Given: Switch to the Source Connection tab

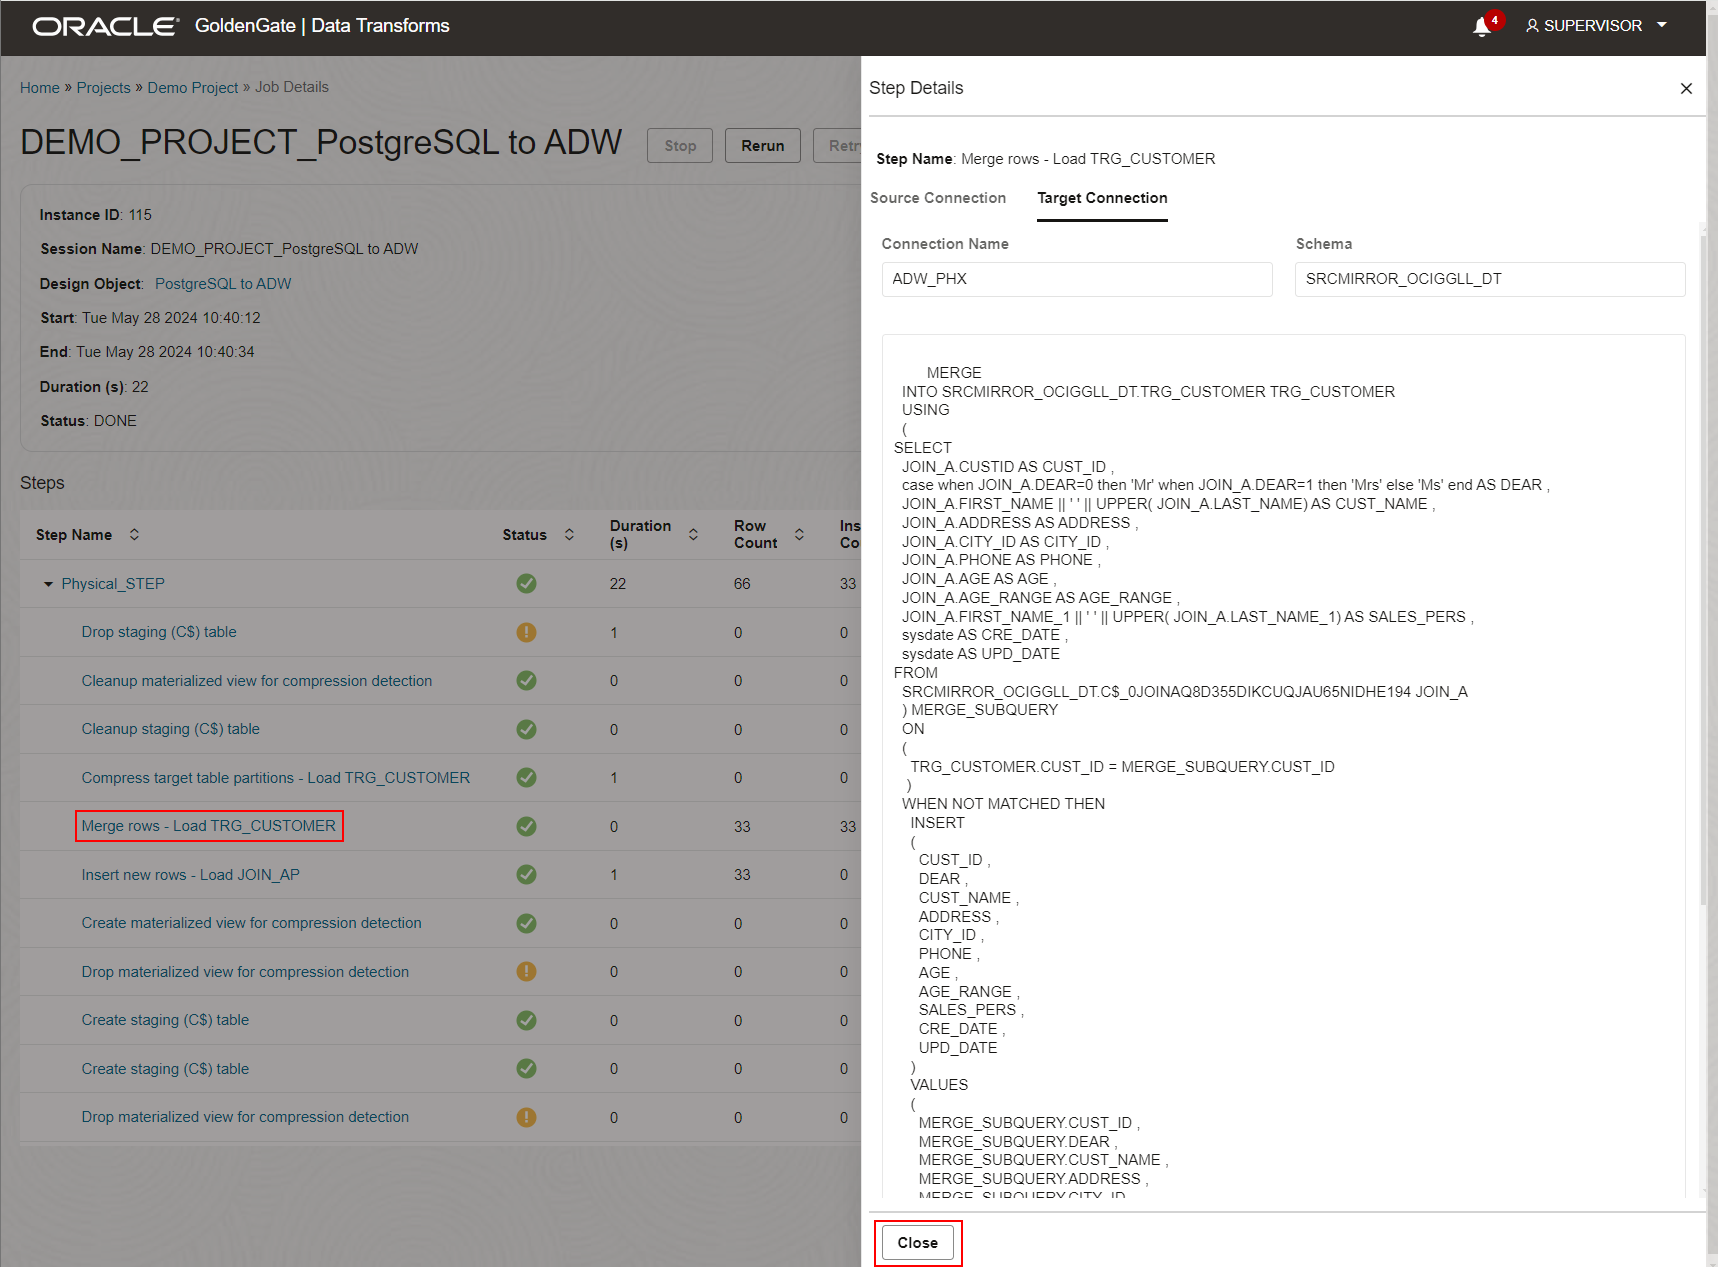Looking at the screenshot, I should [938, 198].
